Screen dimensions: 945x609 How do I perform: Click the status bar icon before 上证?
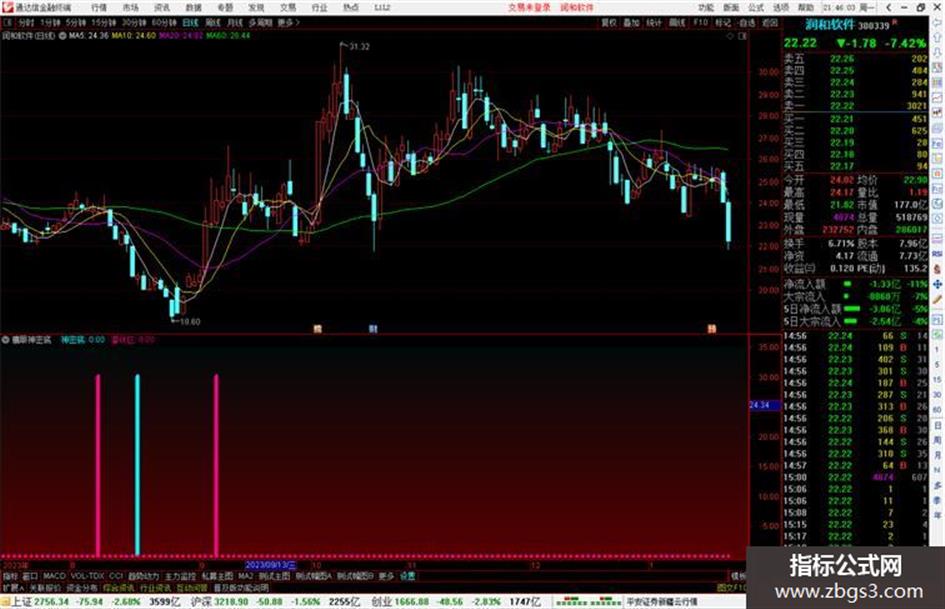[5, 602]
